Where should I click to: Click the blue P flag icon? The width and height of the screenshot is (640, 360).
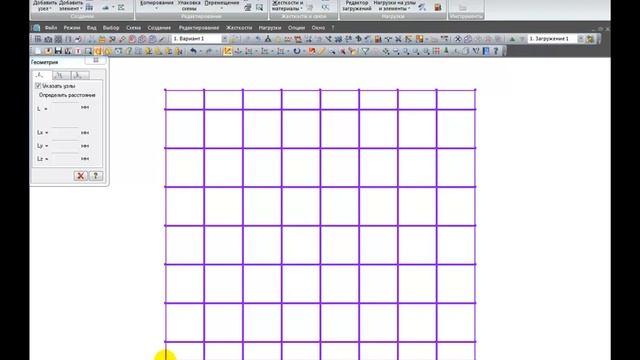click(486, 51)
